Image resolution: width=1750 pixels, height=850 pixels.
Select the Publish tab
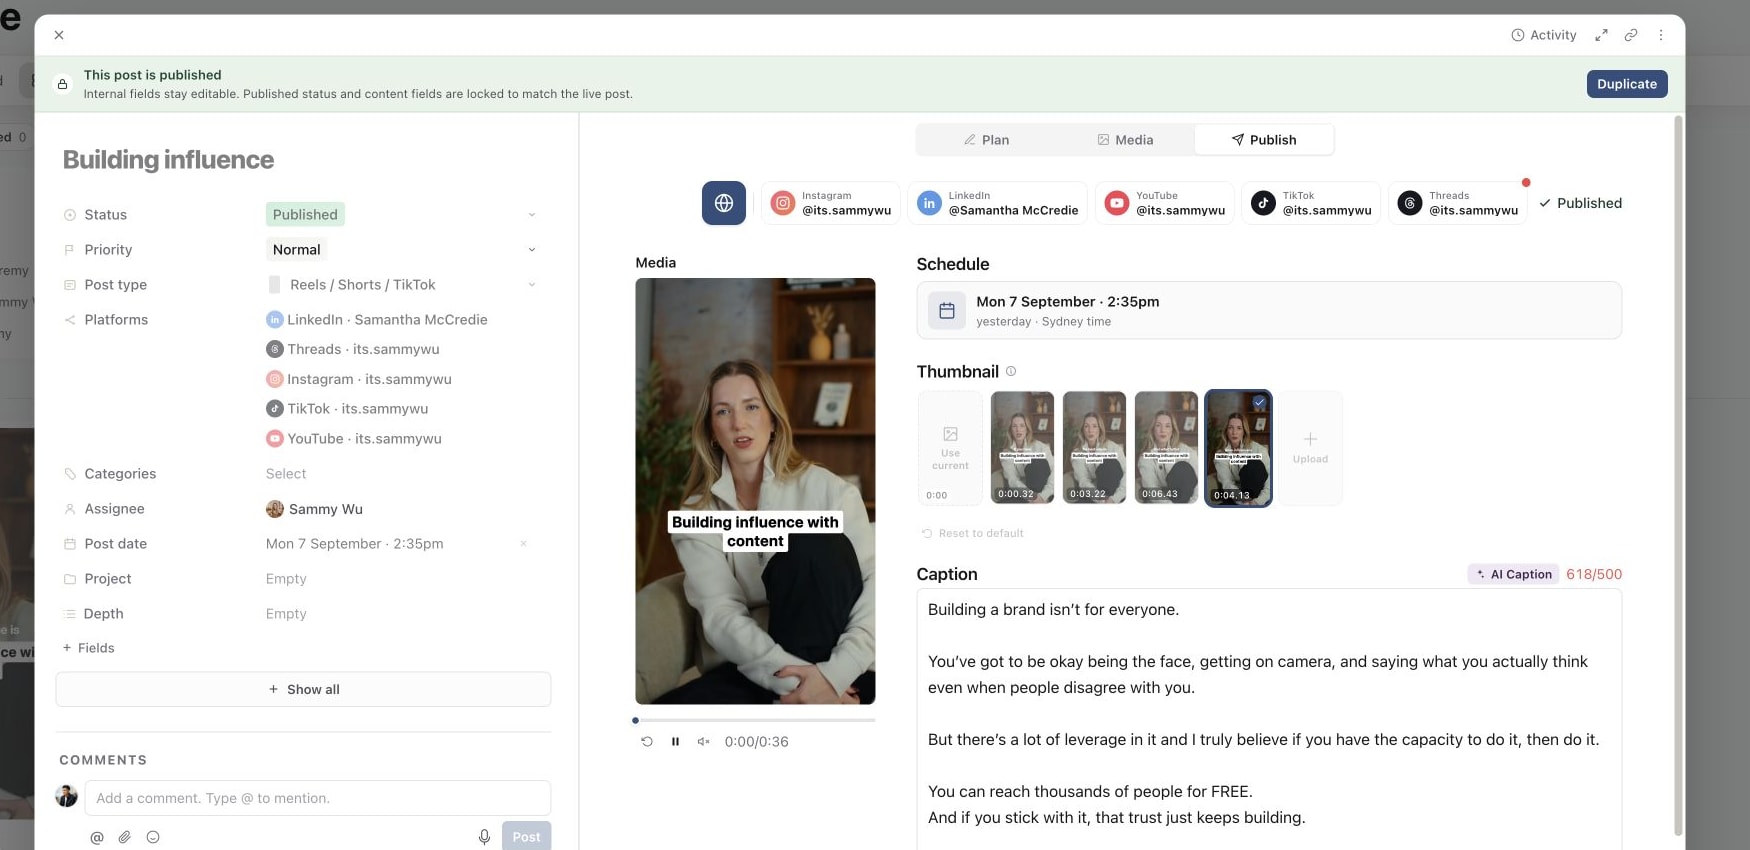1264,140
